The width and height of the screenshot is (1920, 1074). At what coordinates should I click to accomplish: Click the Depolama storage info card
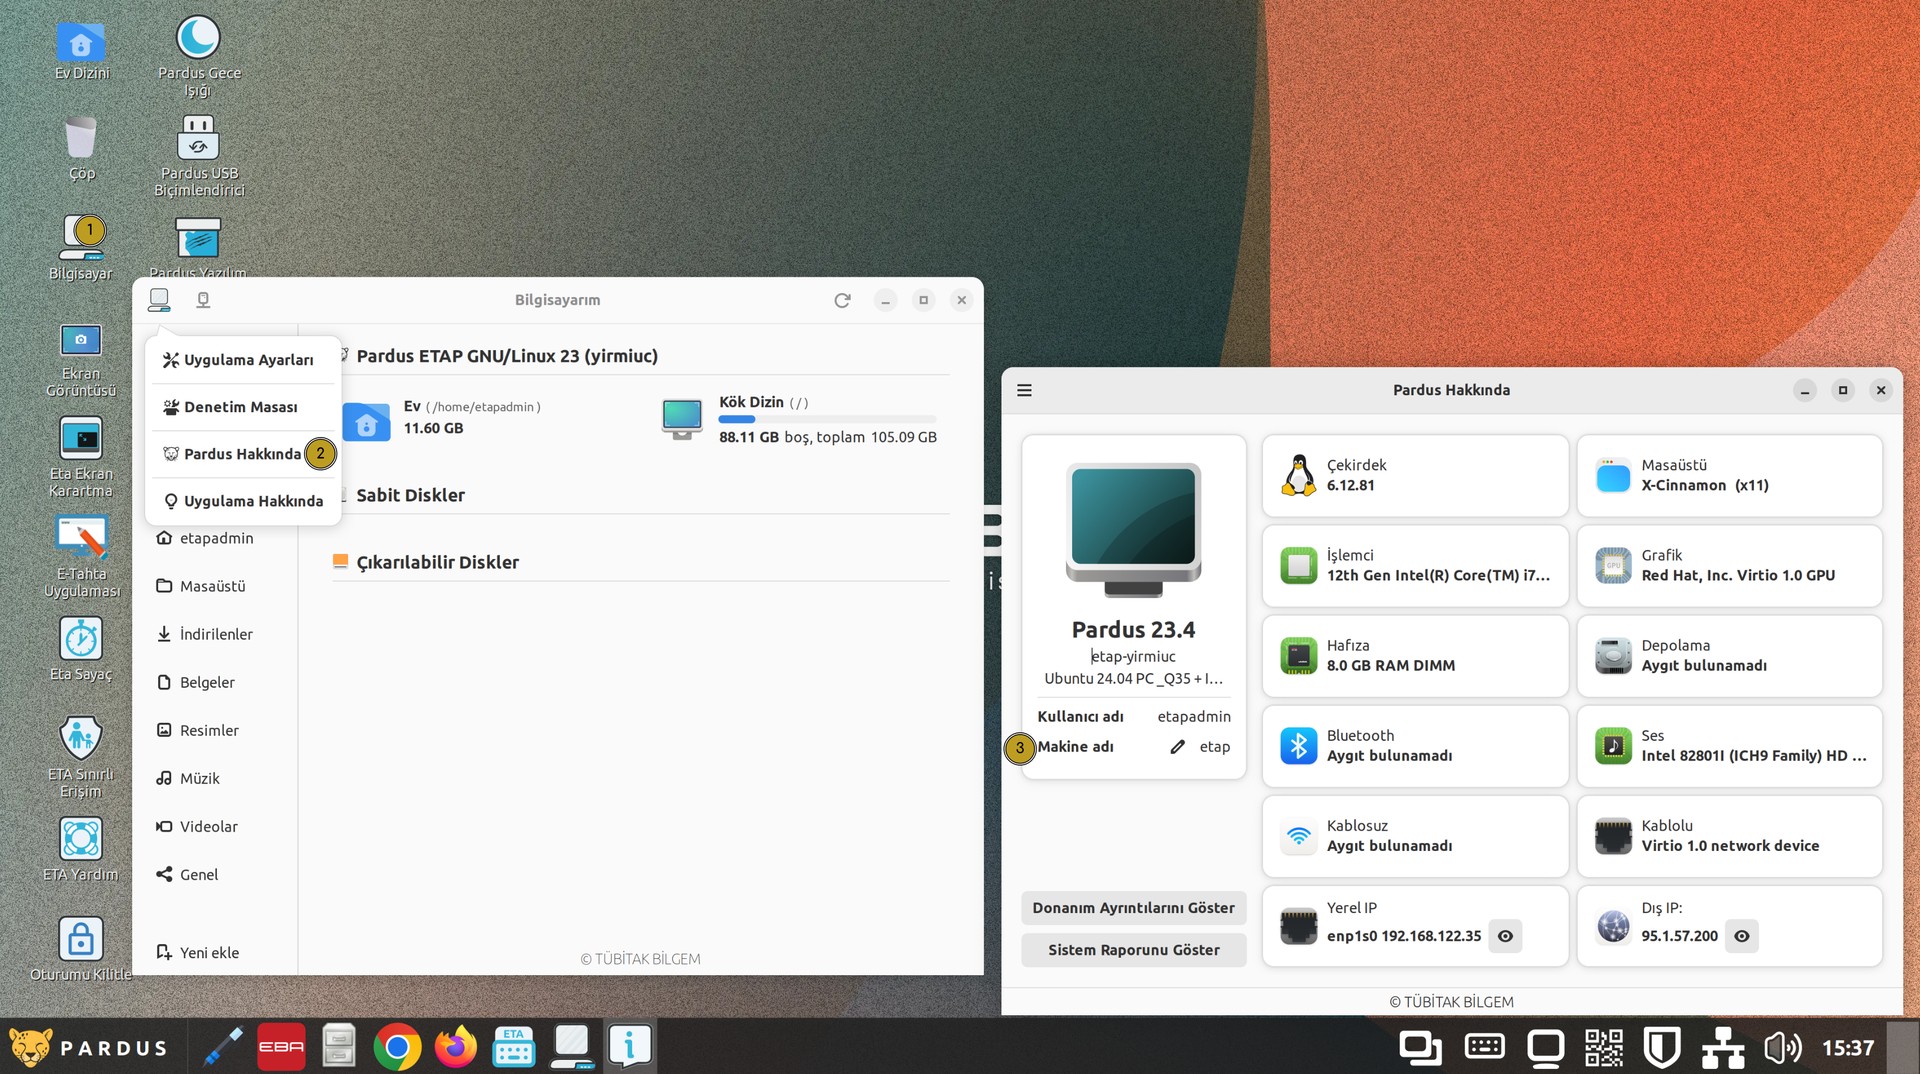coord(1730,656)
